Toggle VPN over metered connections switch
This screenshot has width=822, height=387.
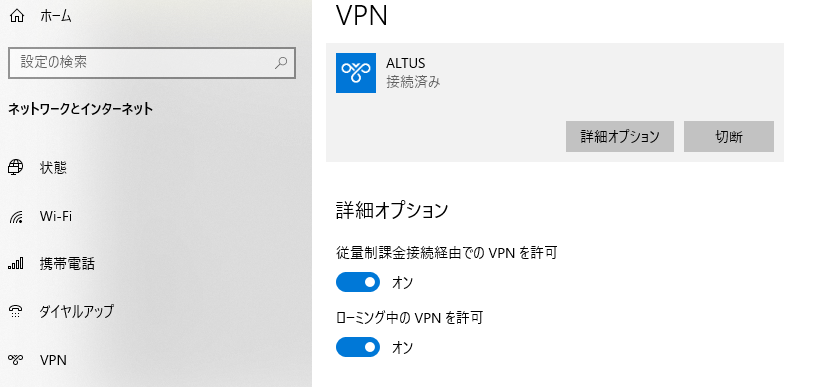358,282
